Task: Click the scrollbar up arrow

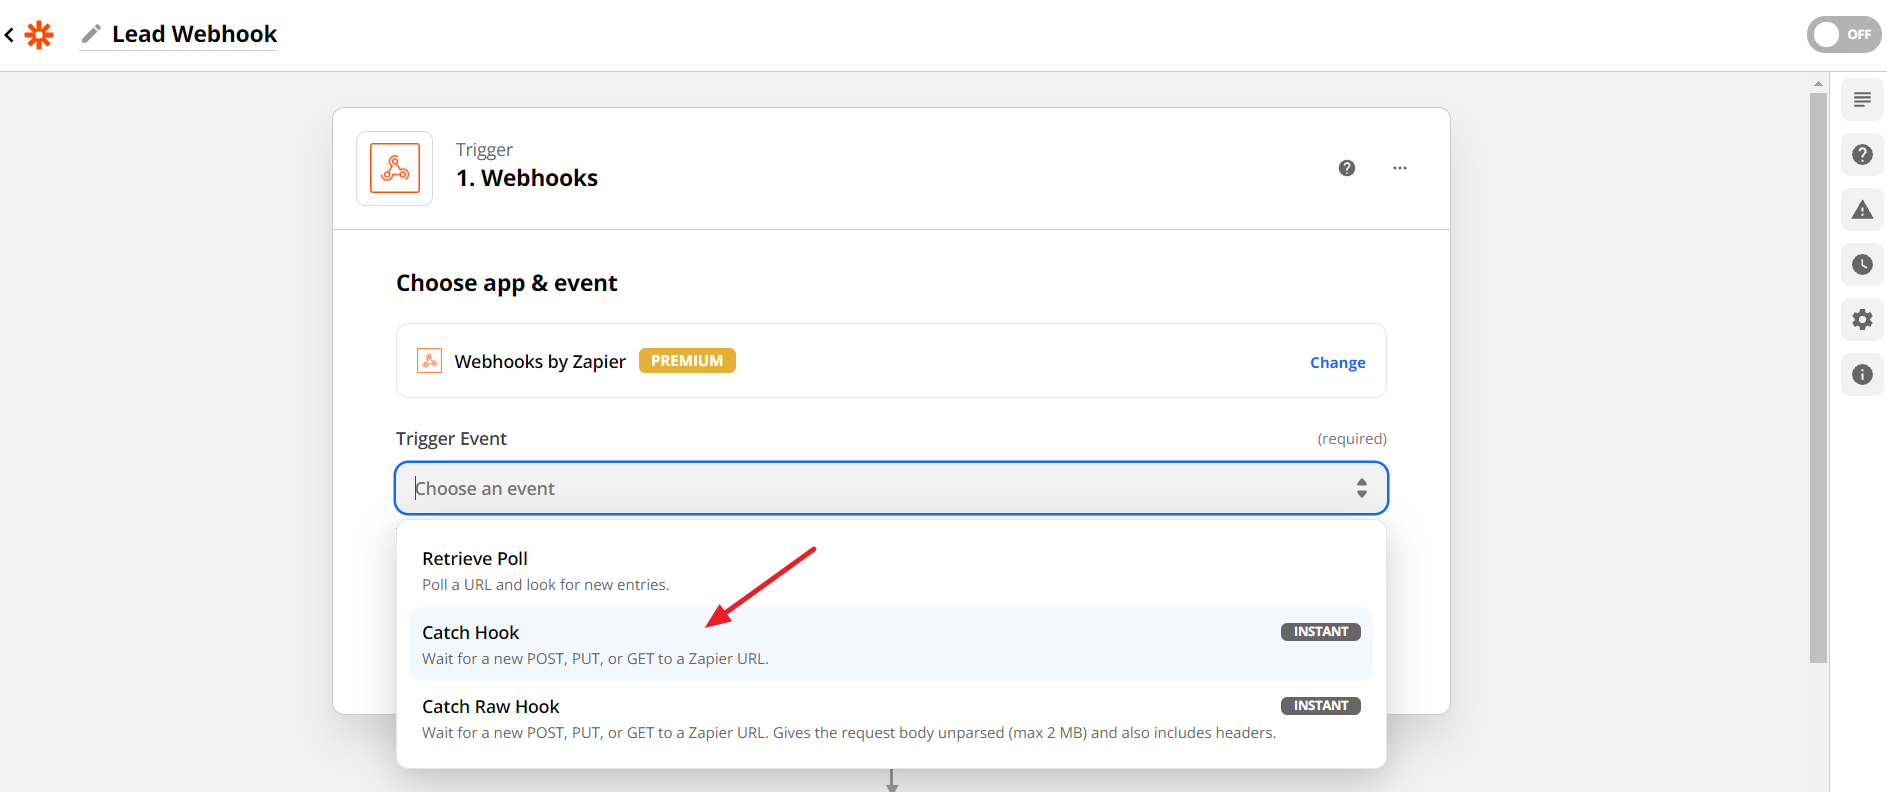Action: (1818, 83)
